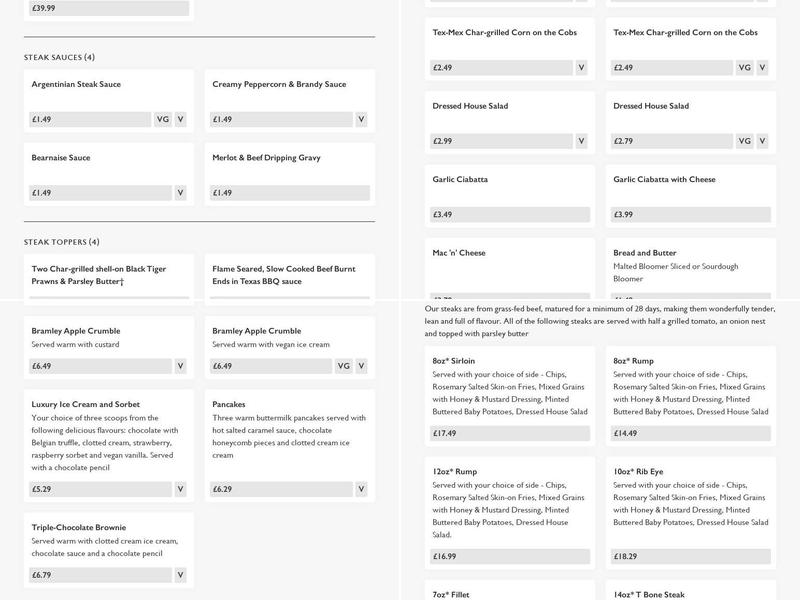
Task: Click the V badge on Bearnaise Sauce
Action: tap(181, 193)
